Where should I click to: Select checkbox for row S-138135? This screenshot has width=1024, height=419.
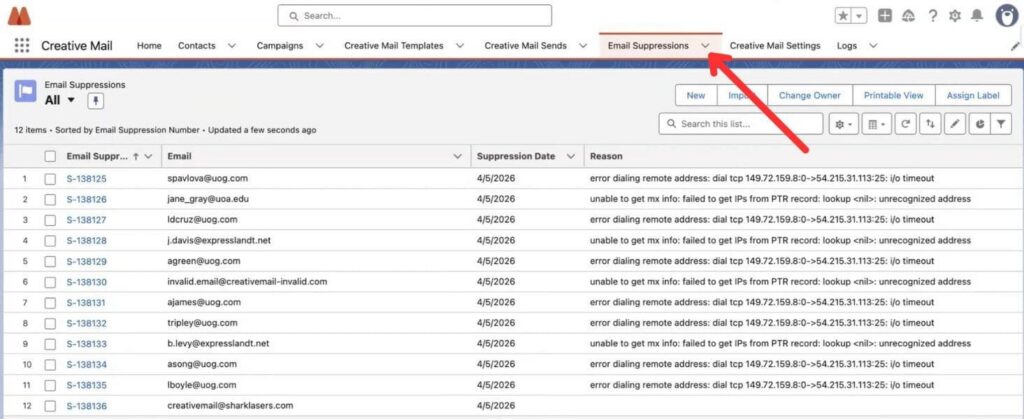point(50,386)
